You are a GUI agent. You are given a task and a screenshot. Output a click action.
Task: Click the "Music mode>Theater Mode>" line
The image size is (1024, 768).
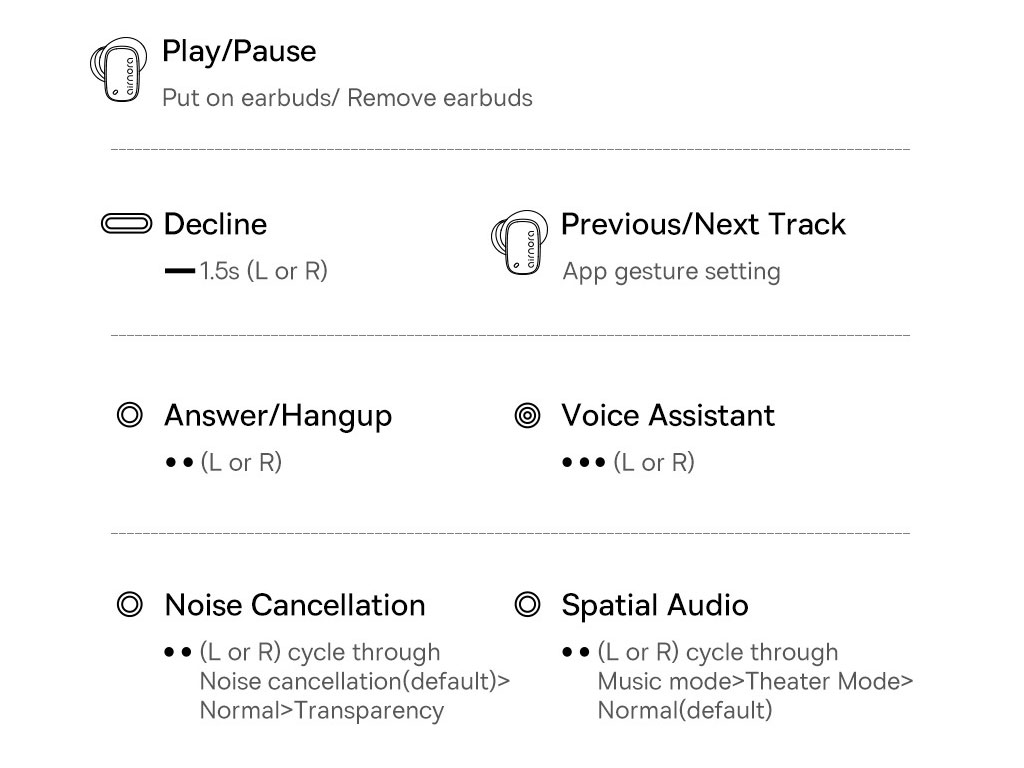point(755,682)
